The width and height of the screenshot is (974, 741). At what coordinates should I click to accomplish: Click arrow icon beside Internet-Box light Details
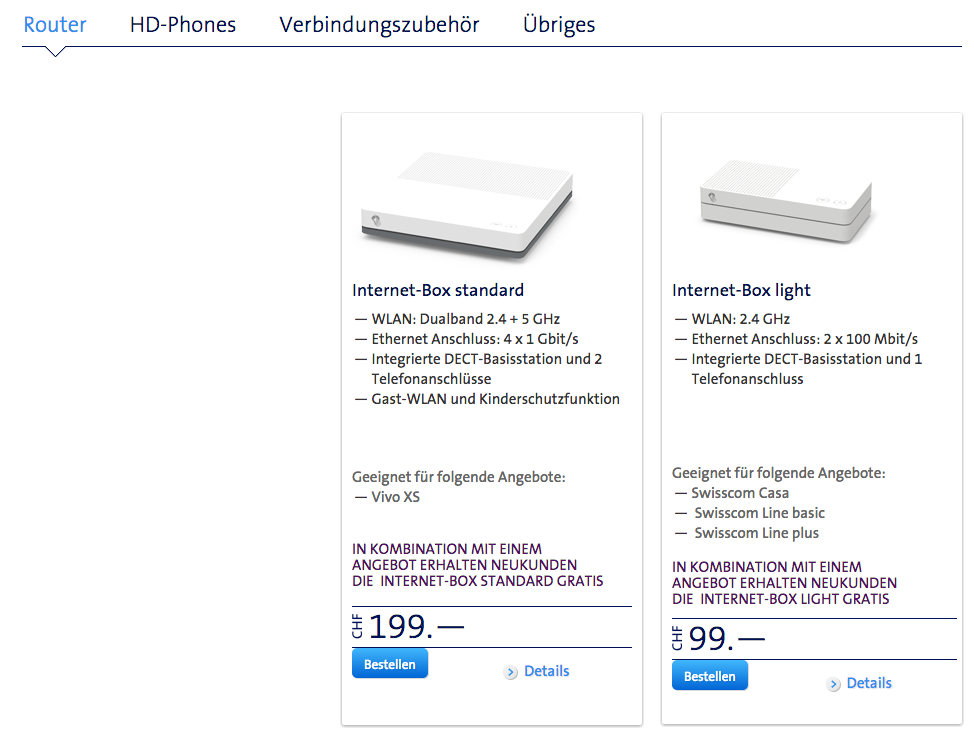click(833, 684)
